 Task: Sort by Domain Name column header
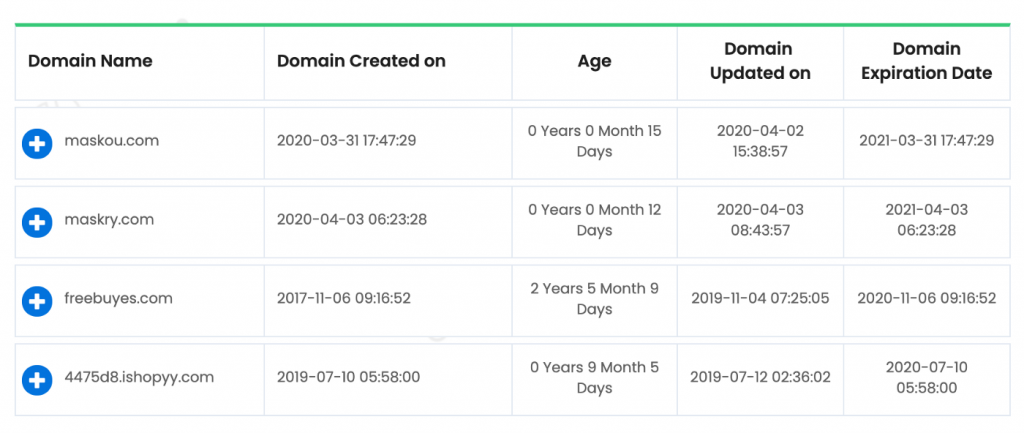click(x=90, y=61)
